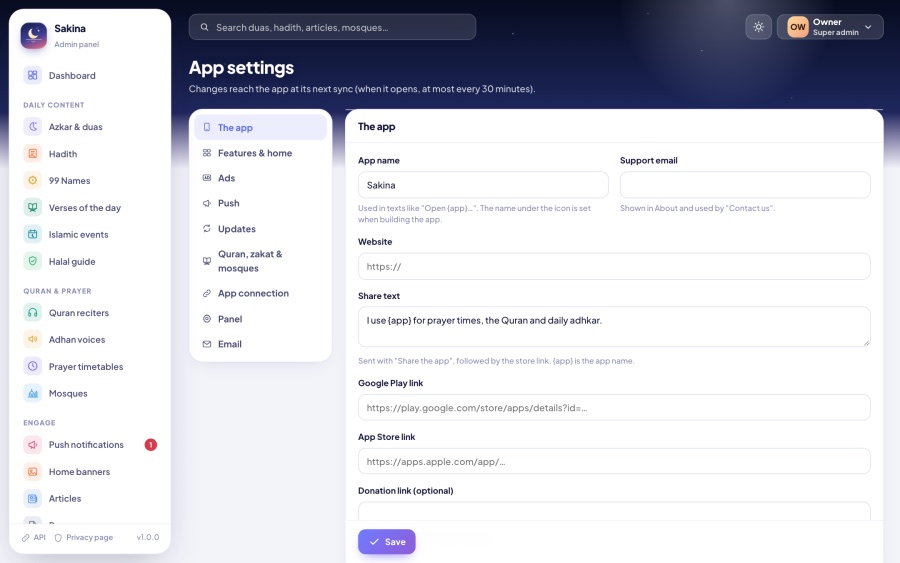Click the ENGAGE section label

point(39,422)
